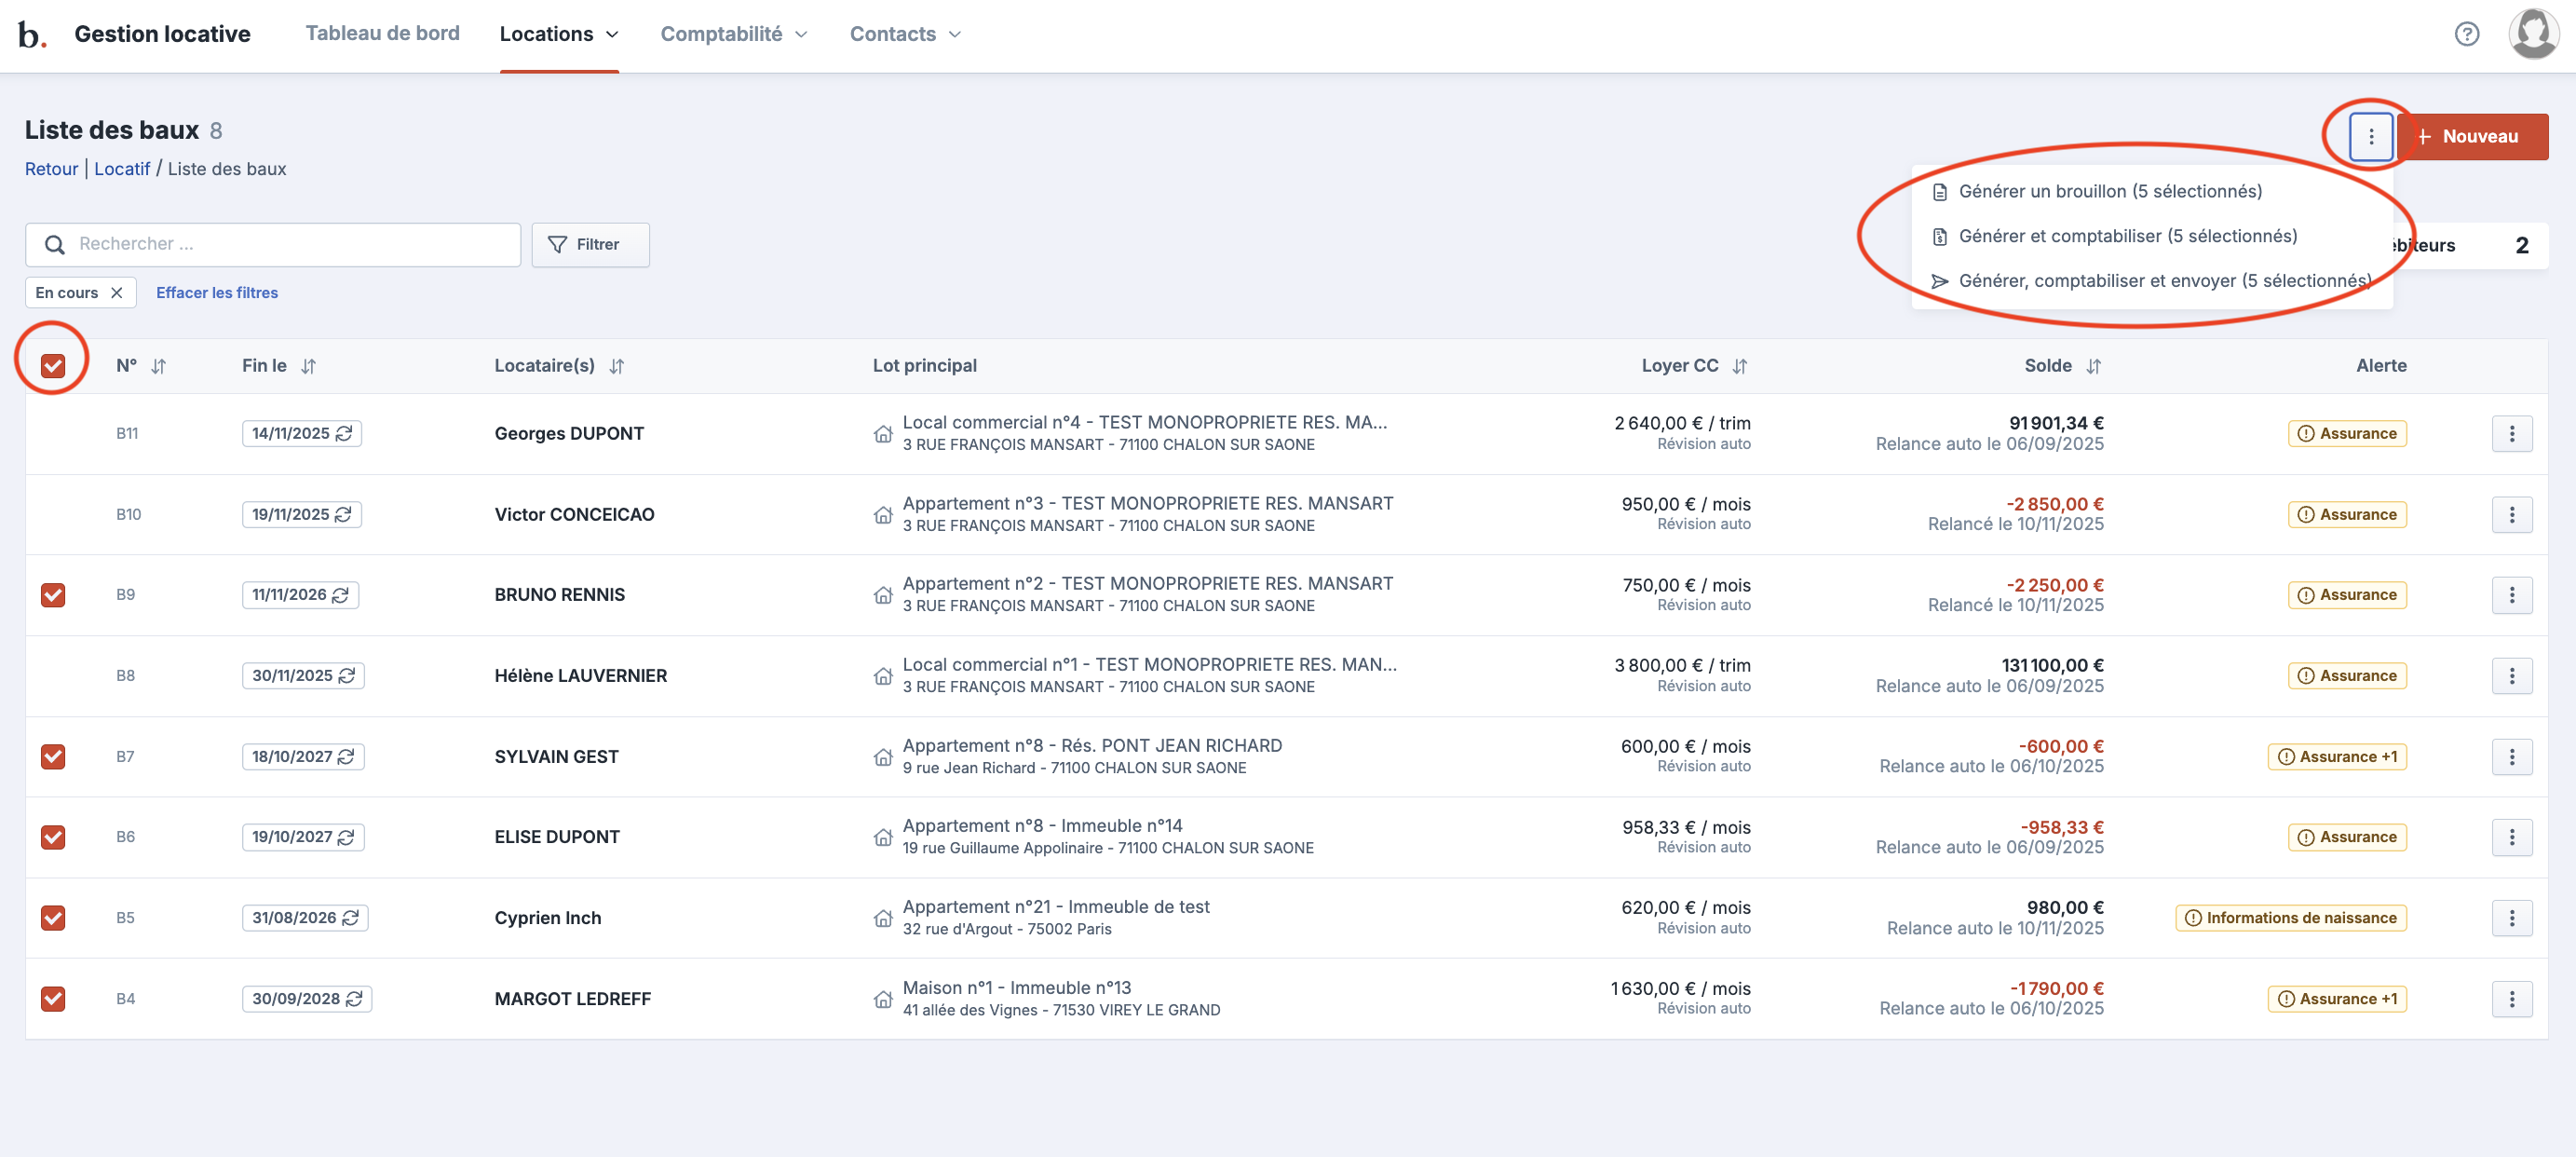Screen dimensions: 2576x1157
Task: Click the renewal icon on 14/11/2025 date
Action: click(x=344, y=434)
